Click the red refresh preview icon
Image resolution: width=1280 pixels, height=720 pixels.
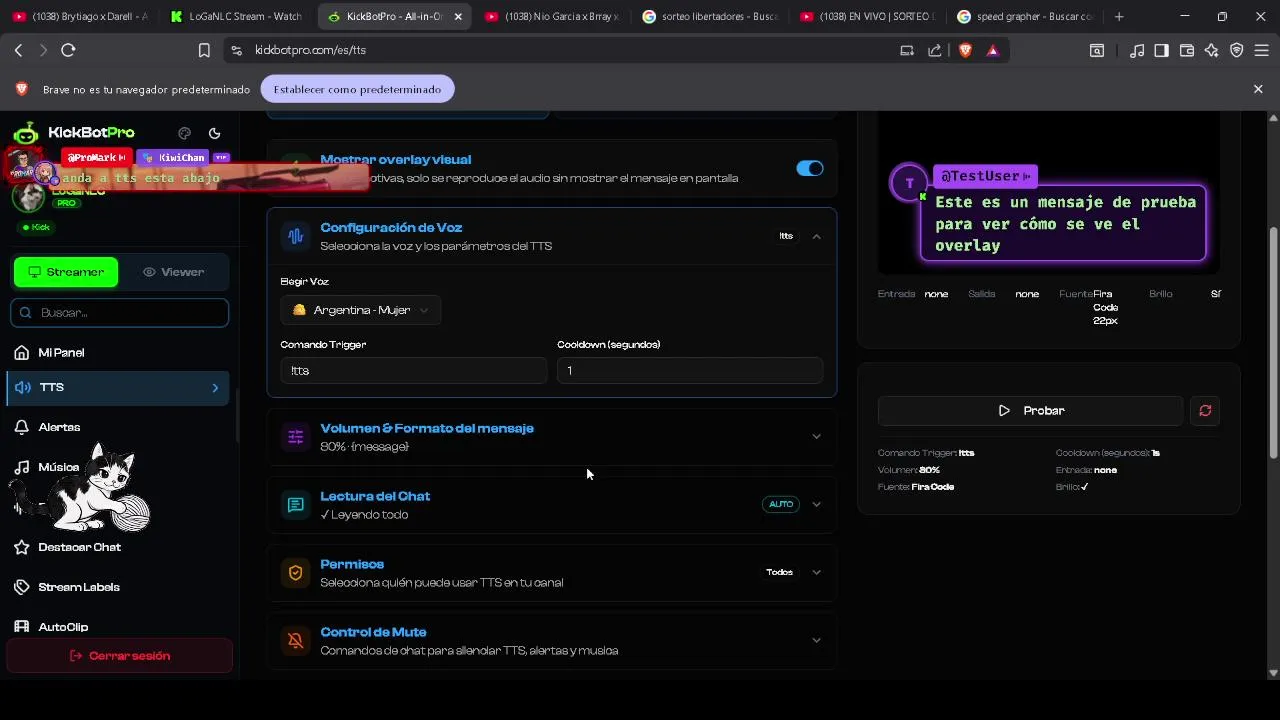tap(1205, 411)
